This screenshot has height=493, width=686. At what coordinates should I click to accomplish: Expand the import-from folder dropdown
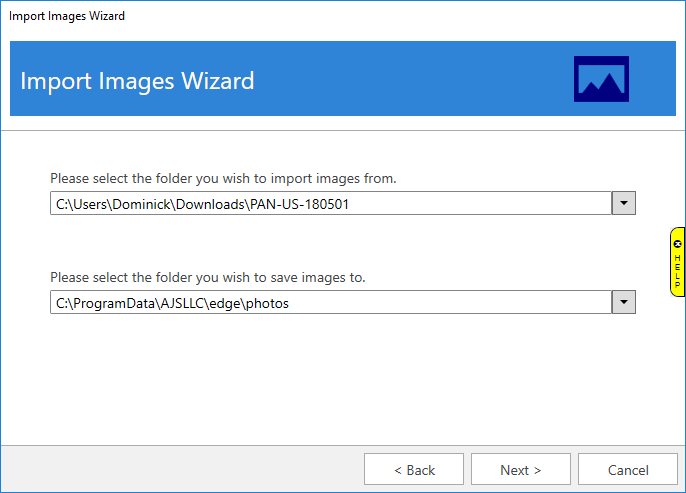click(x=623, y=203)
